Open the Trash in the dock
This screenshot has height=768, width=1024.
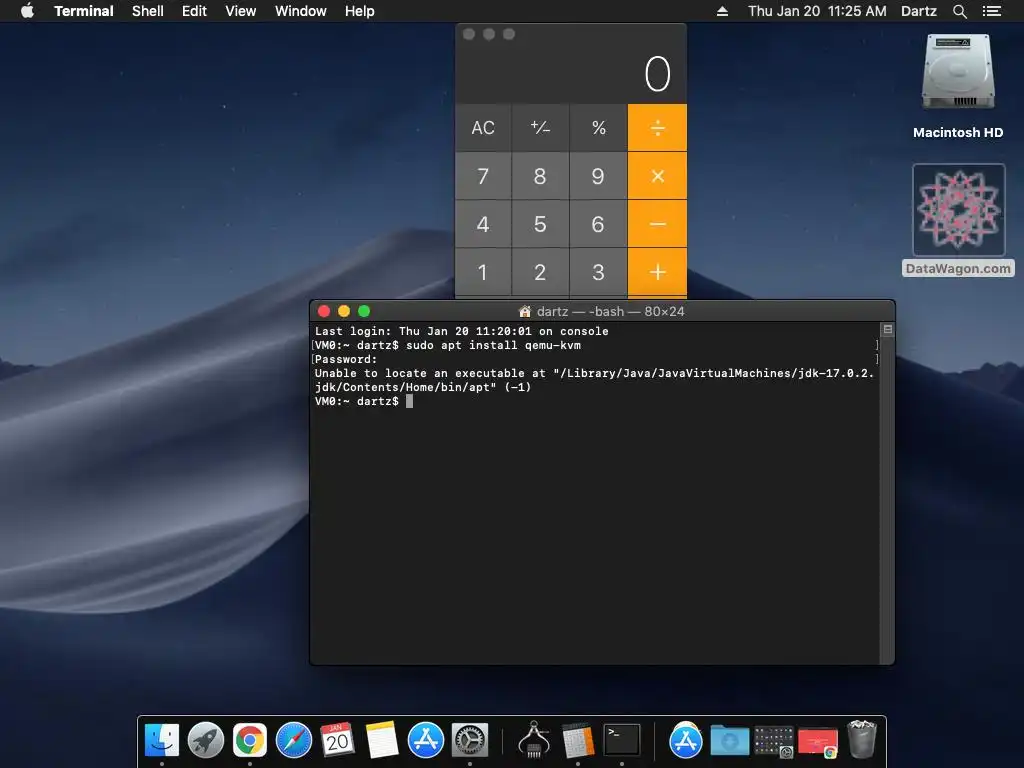pos(862,739)
